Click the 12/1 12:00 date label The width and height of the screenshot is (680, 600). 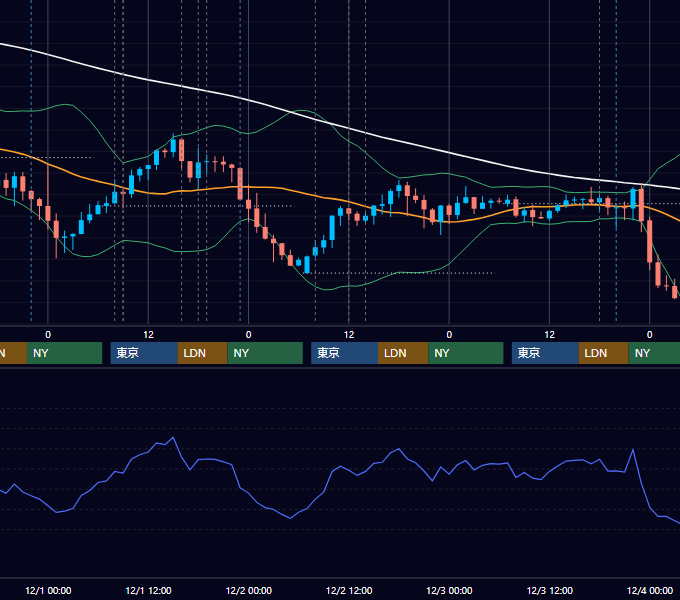[148, 590]
